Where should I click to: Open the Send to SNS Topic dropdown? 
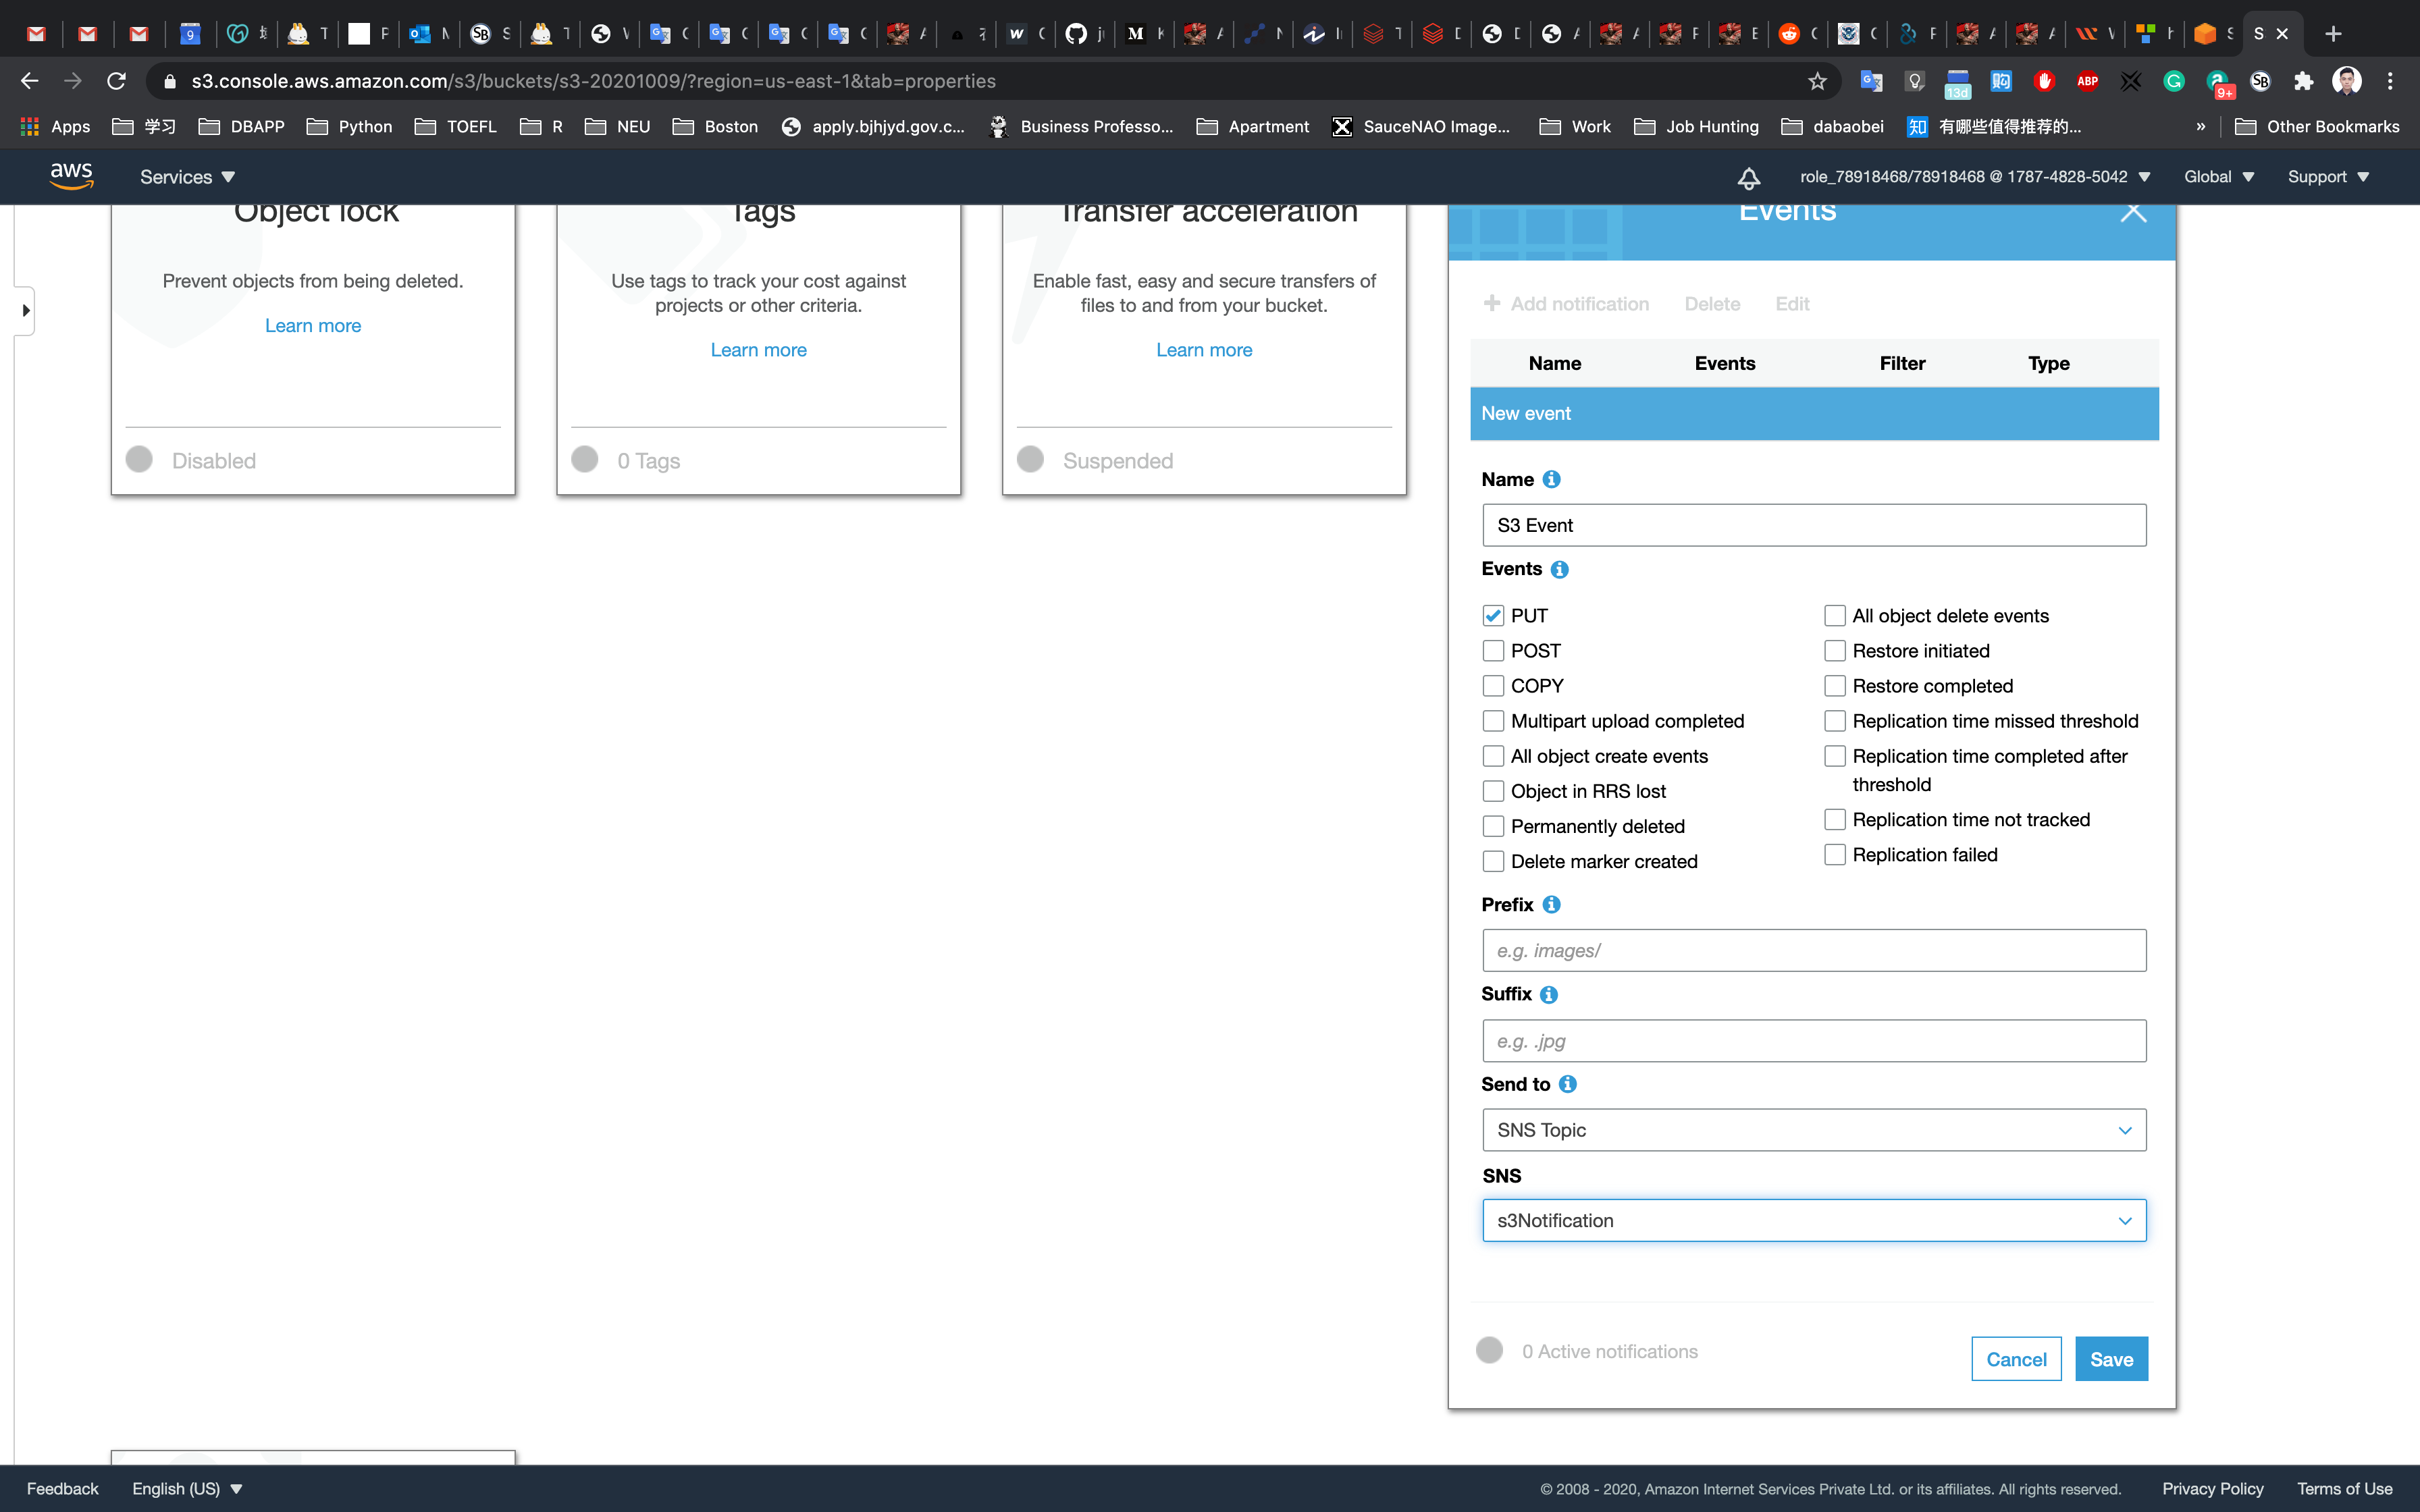click(x=1813, y=1130)
